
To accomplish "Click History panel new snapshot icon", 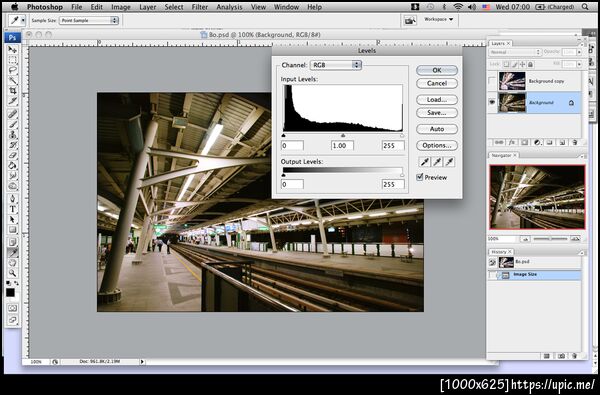I will (x=561, y=356).
